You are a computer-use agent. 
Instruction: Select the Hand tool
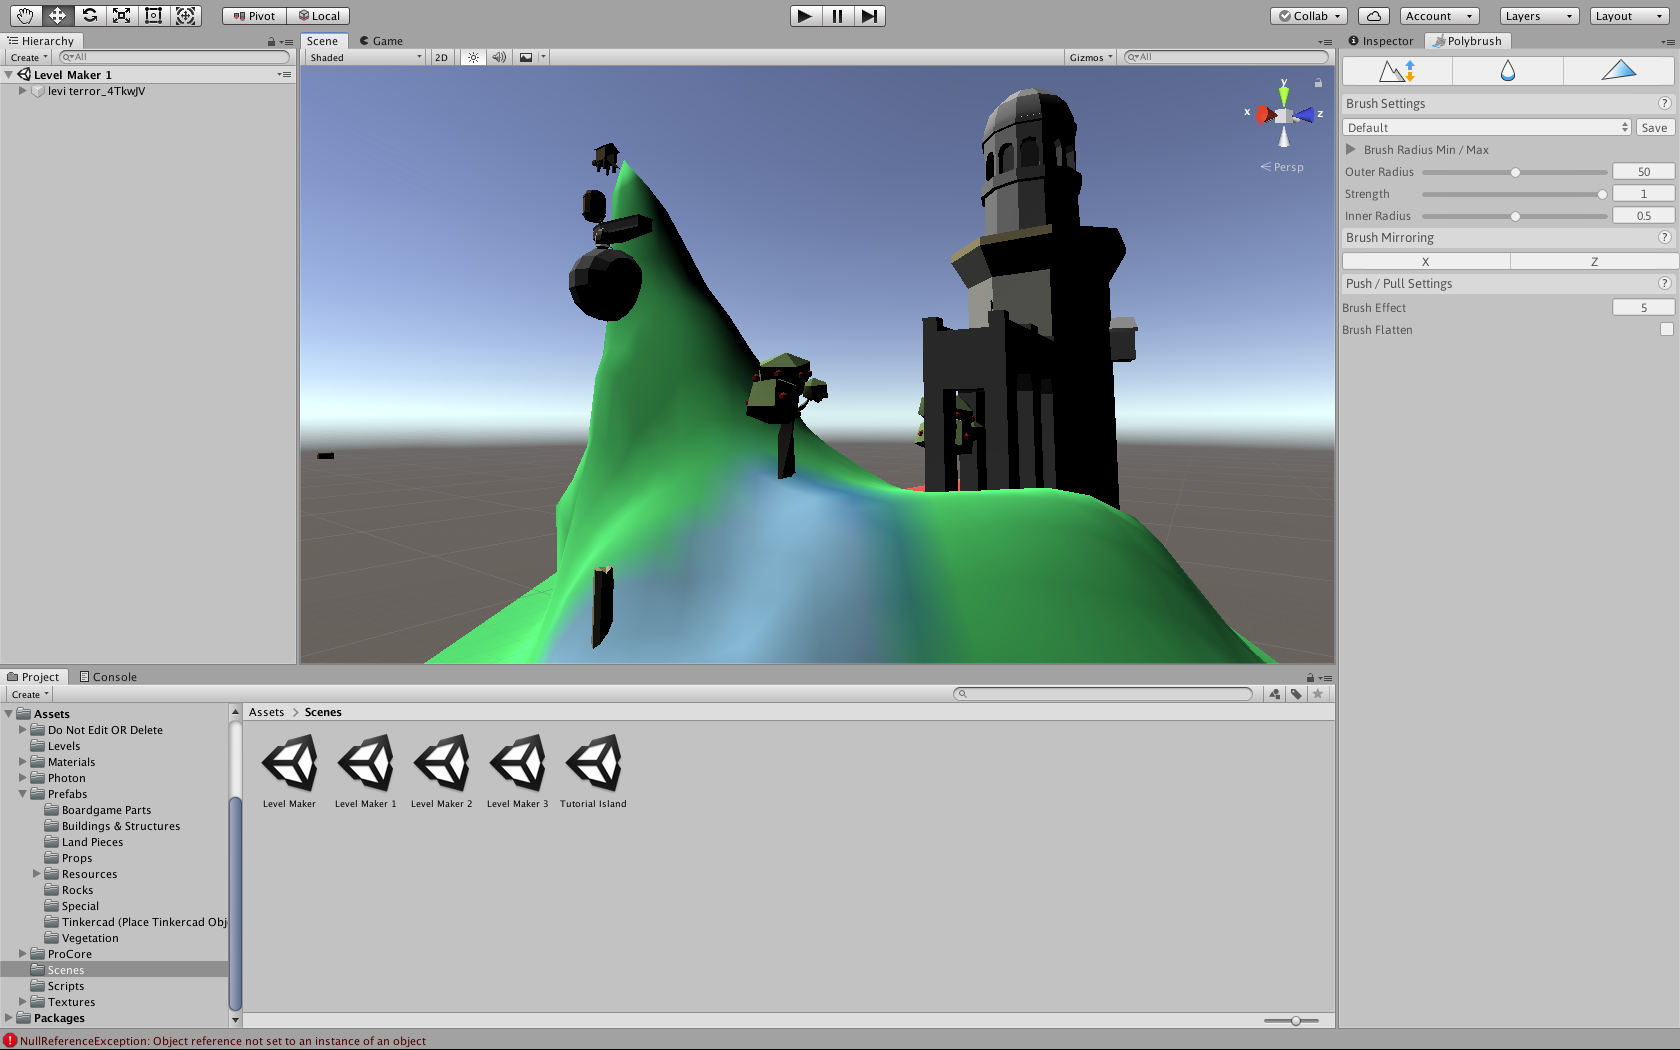(25, 16)
